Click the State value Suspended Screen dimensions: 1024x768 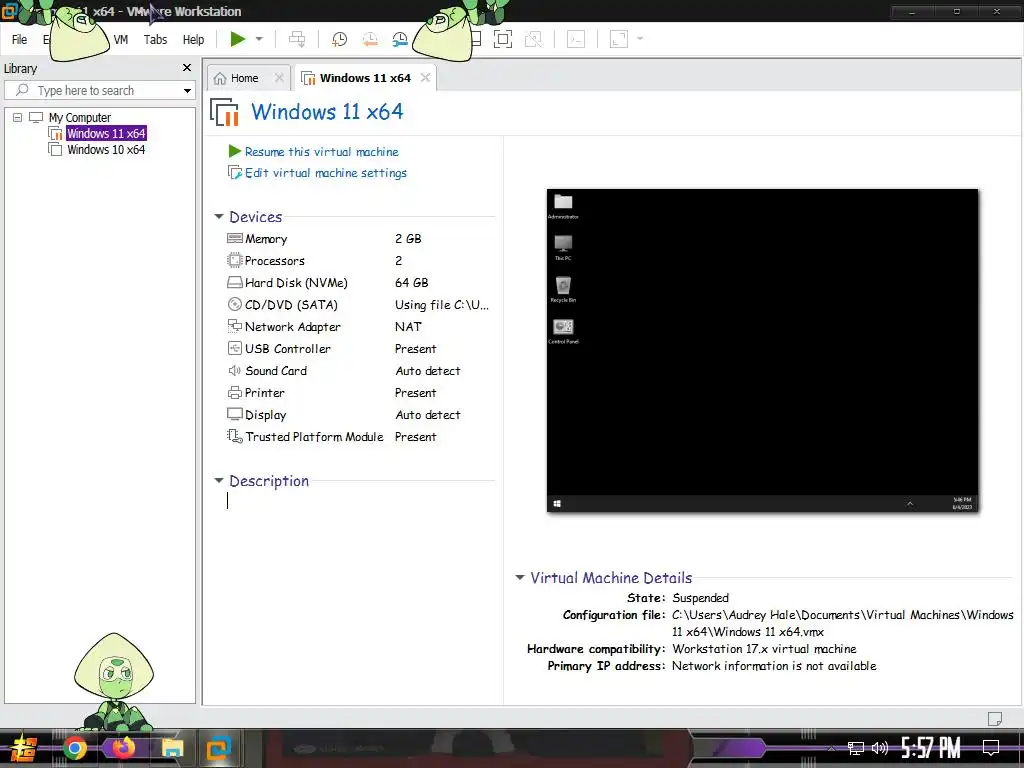coord(700,598)
